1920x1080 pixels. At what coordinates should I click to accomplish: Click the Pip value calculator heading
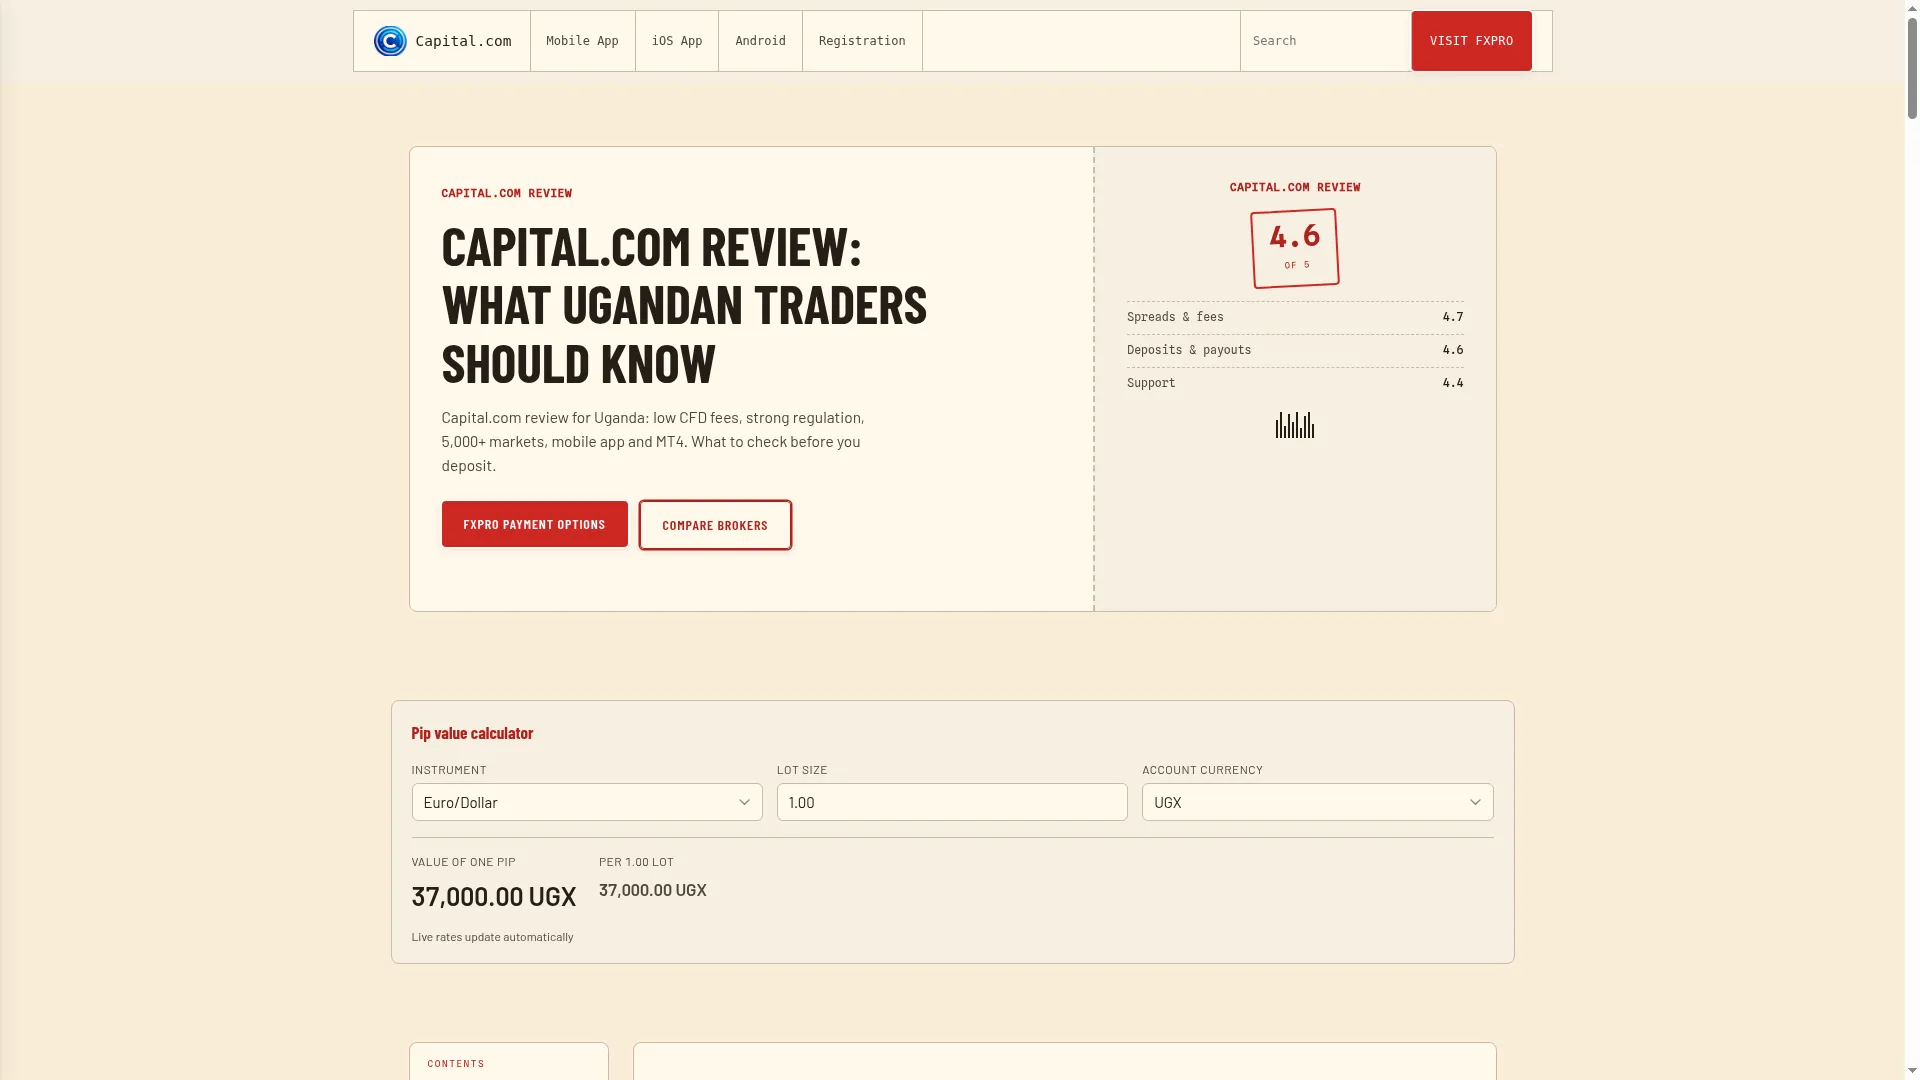click(472, 733)
